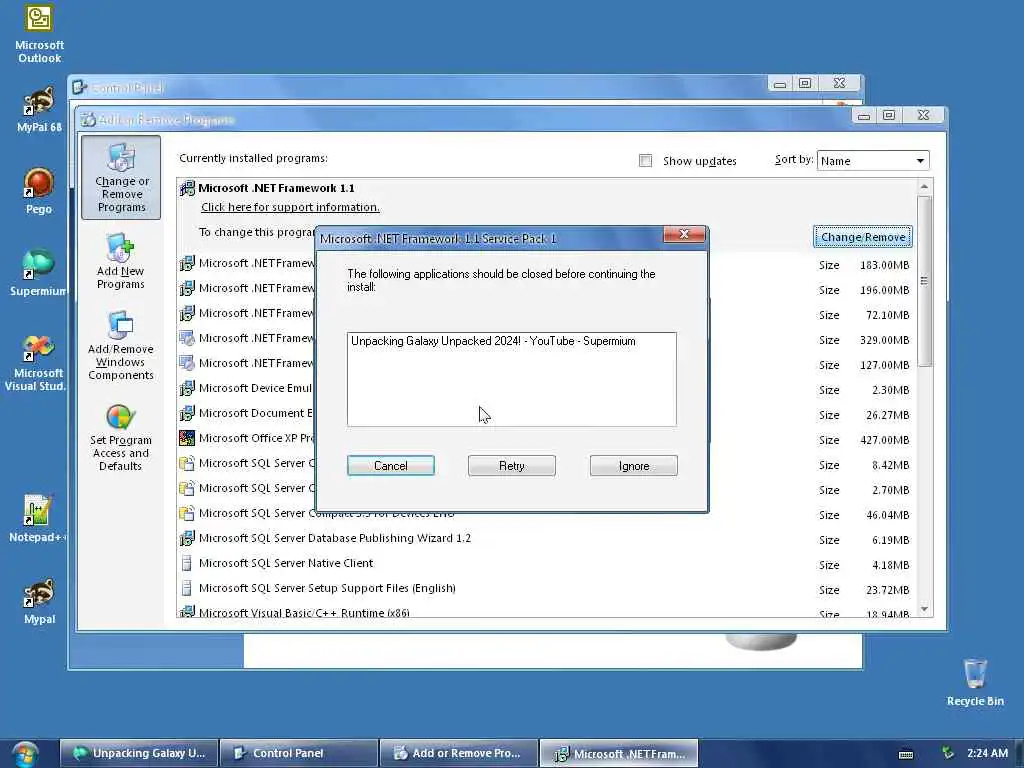Click the SQL Server Native Client row icon
Image resolution: width=1024 pixels, height=768 pixels.
(x=187, y=563)
